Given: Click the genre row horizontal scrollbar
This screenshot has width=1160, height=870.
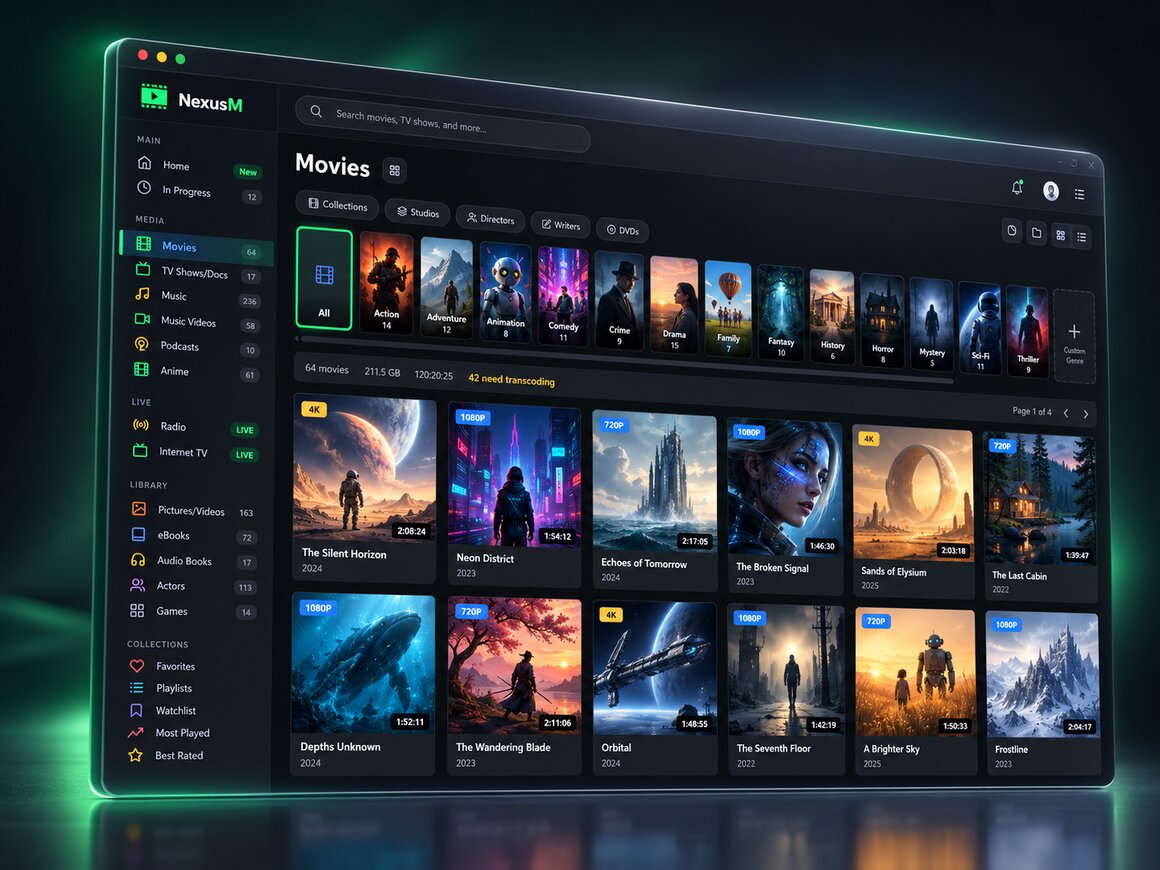Looking at the screenshot, I should [x=625, y=360].
